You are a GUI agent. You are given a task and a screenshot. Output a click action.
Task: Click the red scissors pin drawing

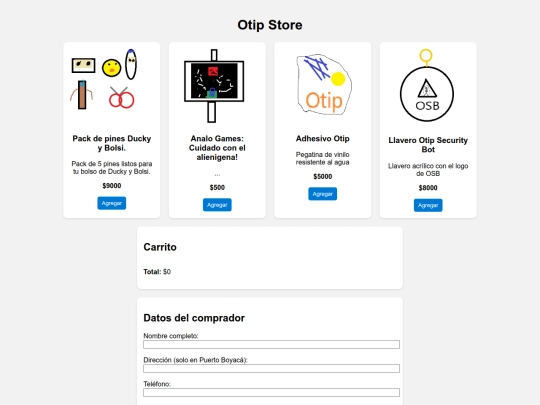(121, 97)
